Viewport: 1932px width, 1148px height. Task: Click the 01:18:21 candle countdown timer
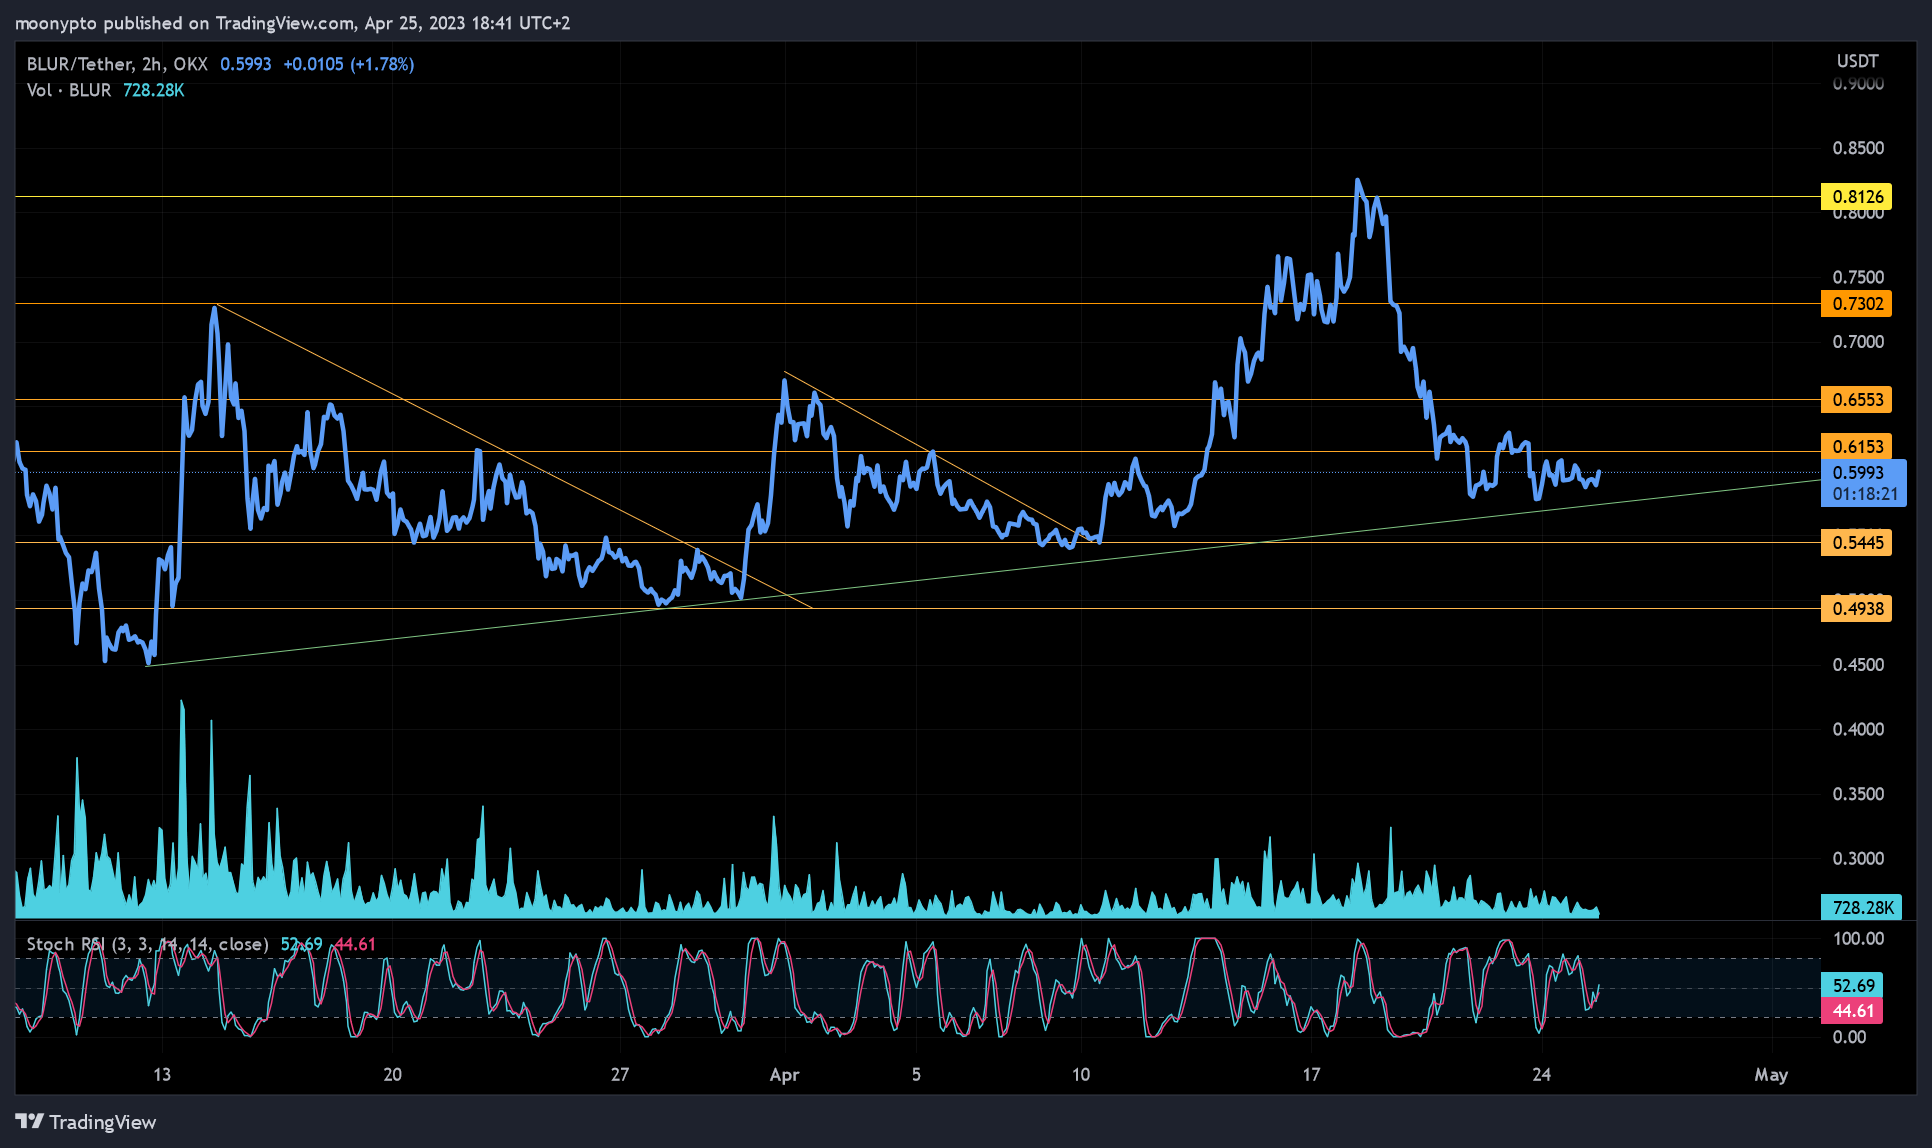click(1865, 494)
